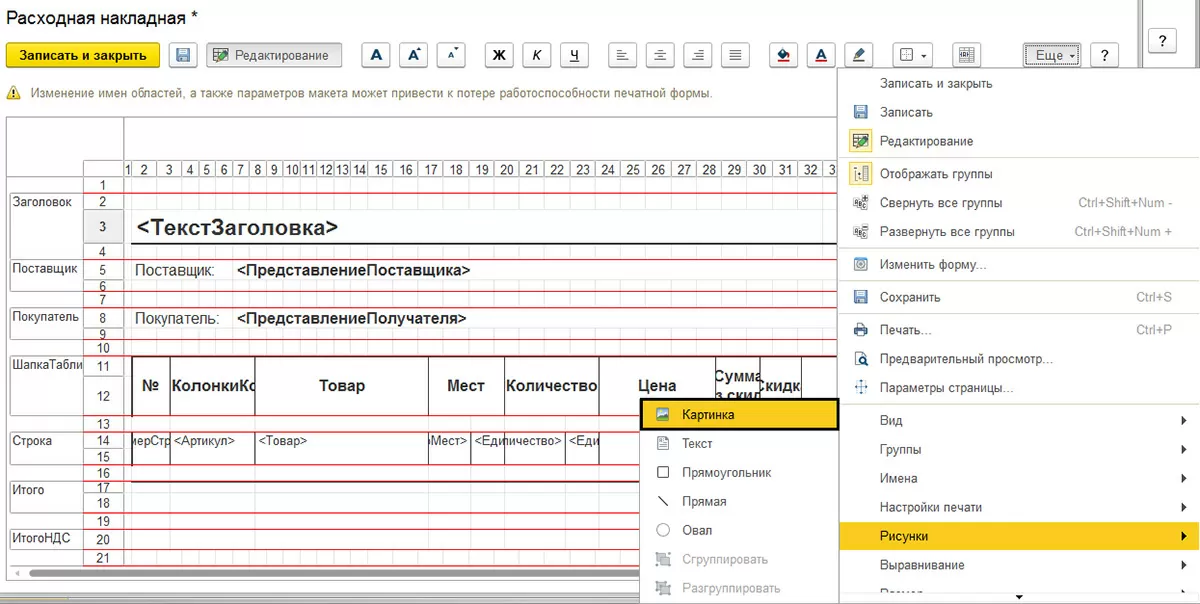Toggle italic formatting (К) button
The image size is (1200, 604).
(x=537, y=55)
